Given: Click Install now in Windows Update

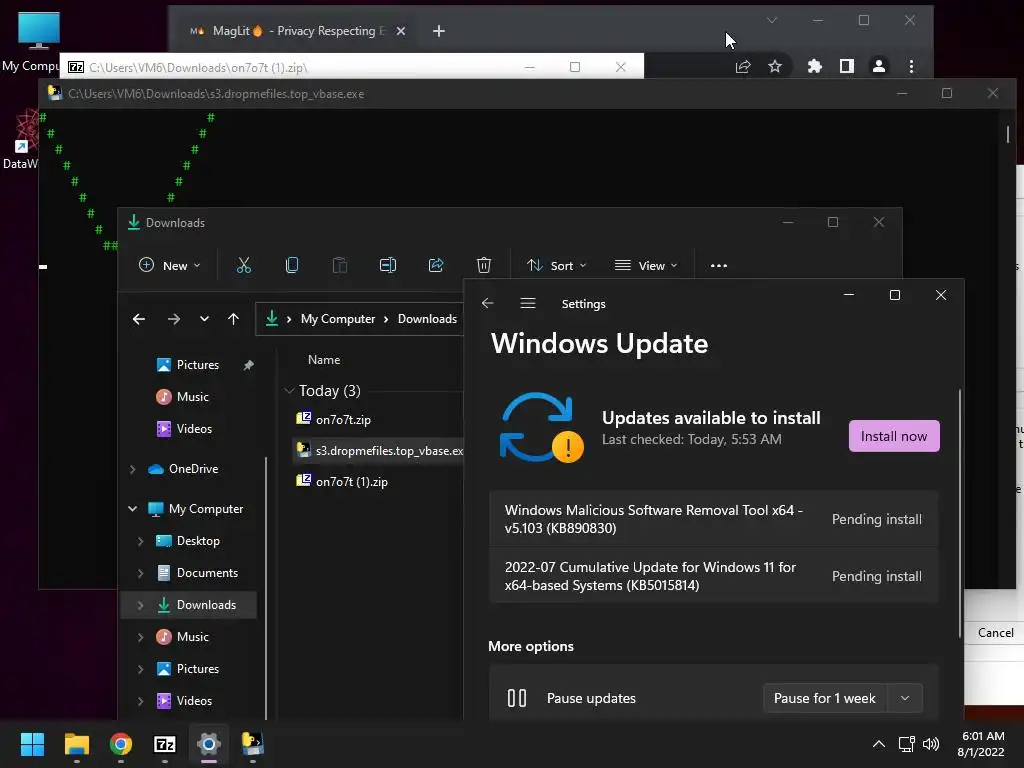Looking at the screenshot, I should 893,436.
